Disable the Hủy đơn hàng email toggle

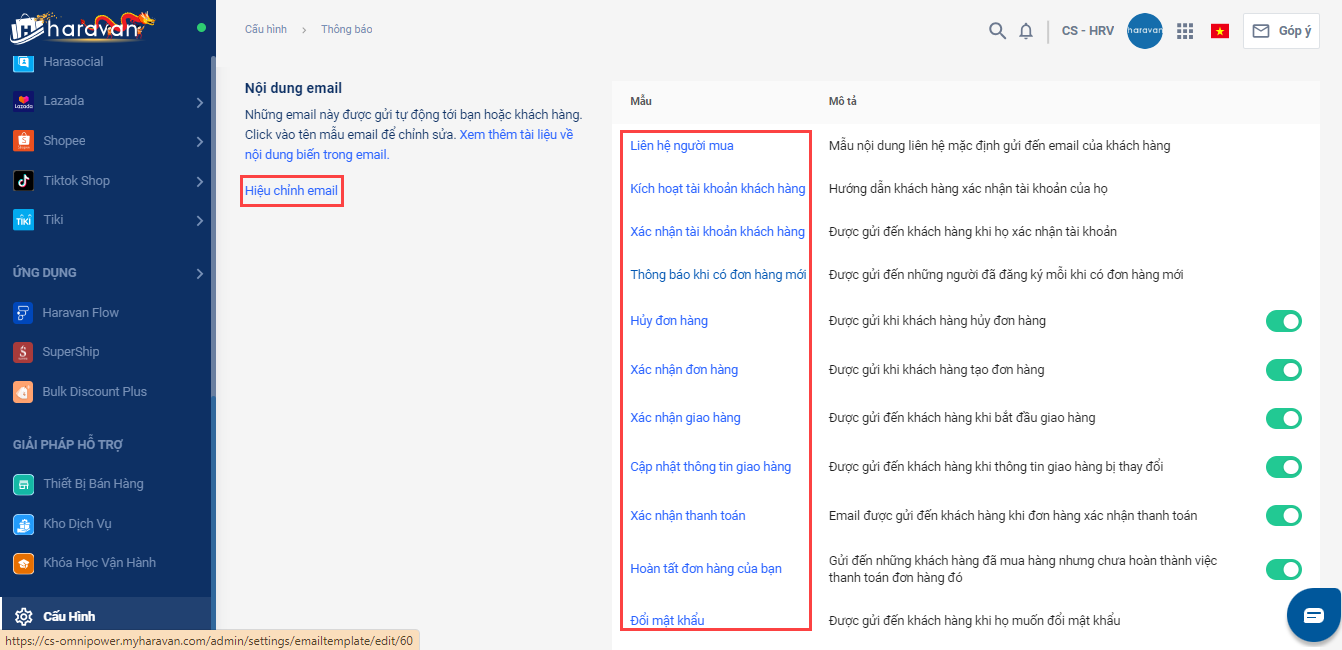click(1283, 321)
